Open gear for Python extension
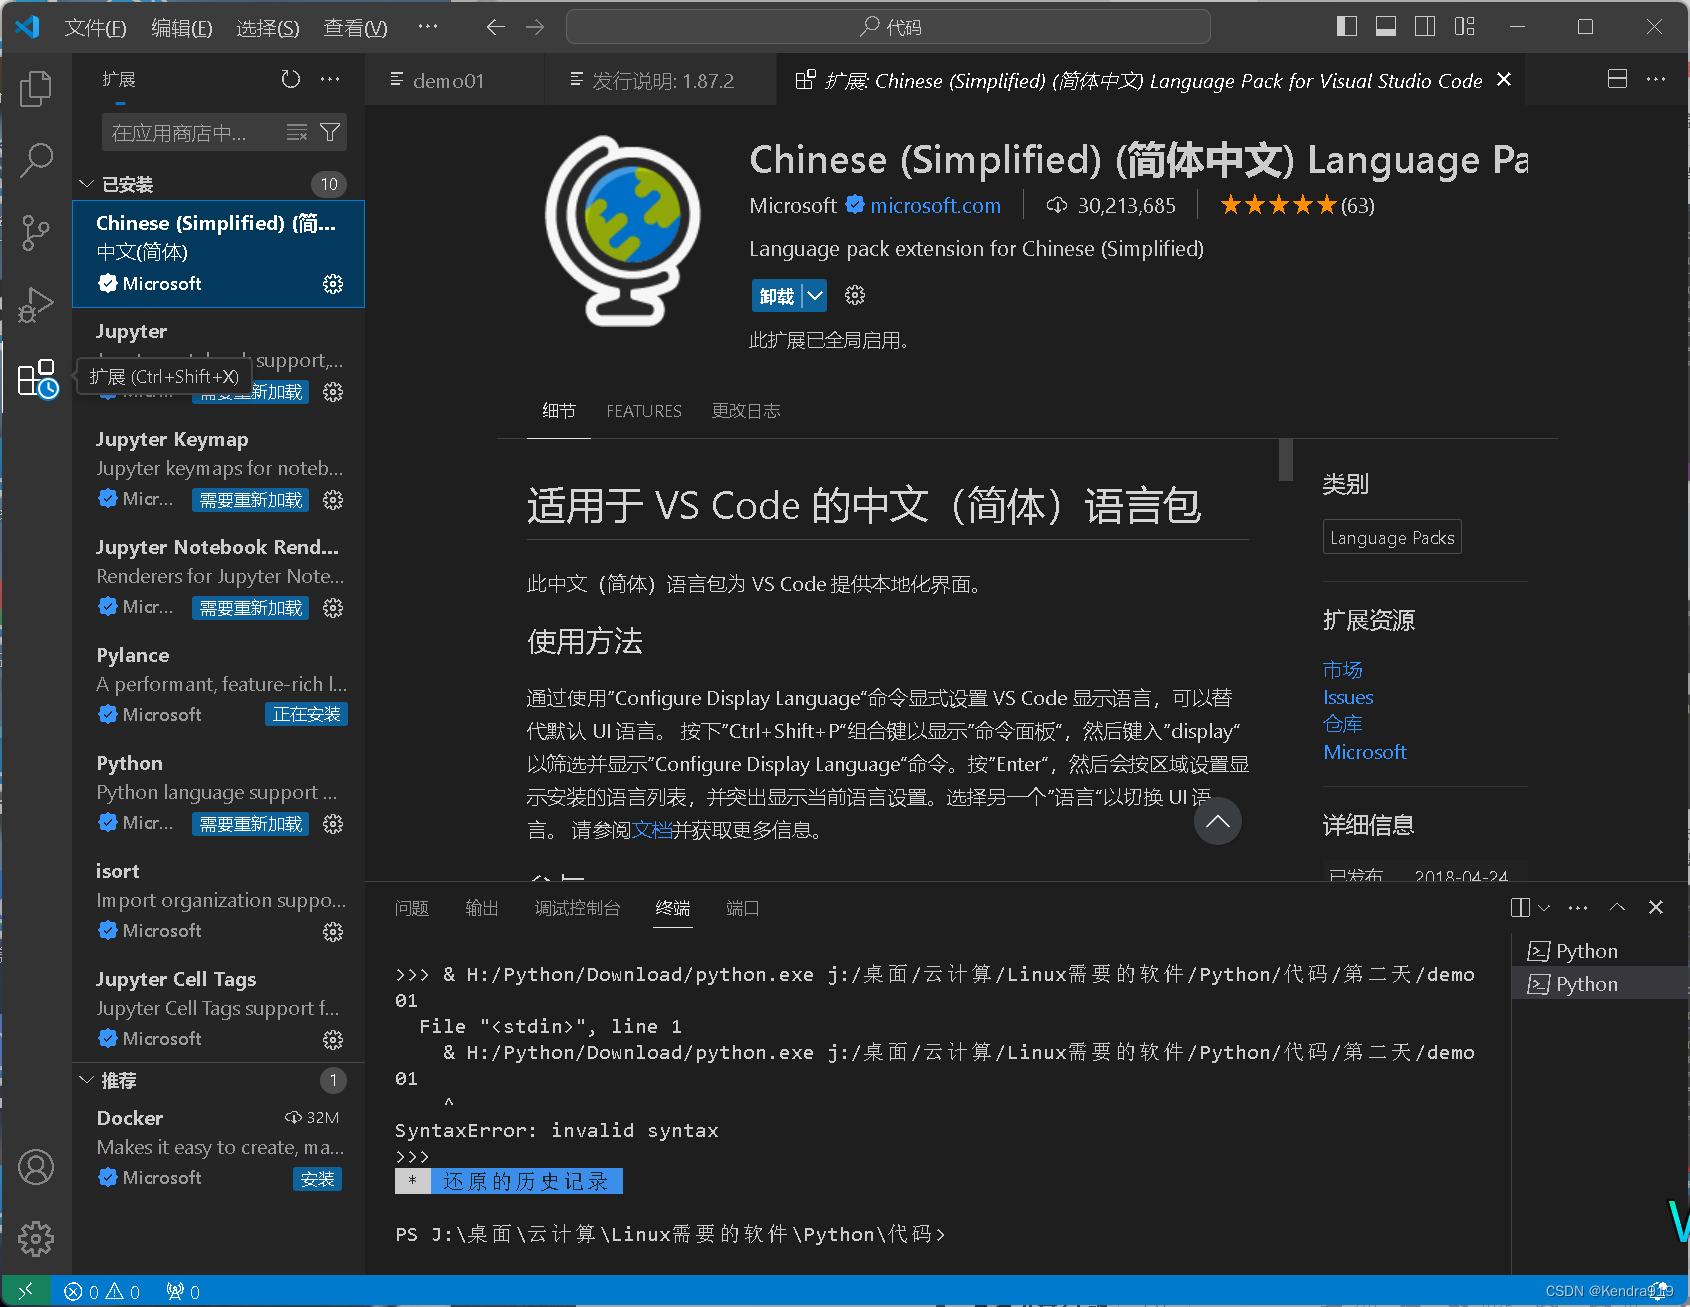This screenshot has width=1690, height=1307. click(x=333, y=824)
